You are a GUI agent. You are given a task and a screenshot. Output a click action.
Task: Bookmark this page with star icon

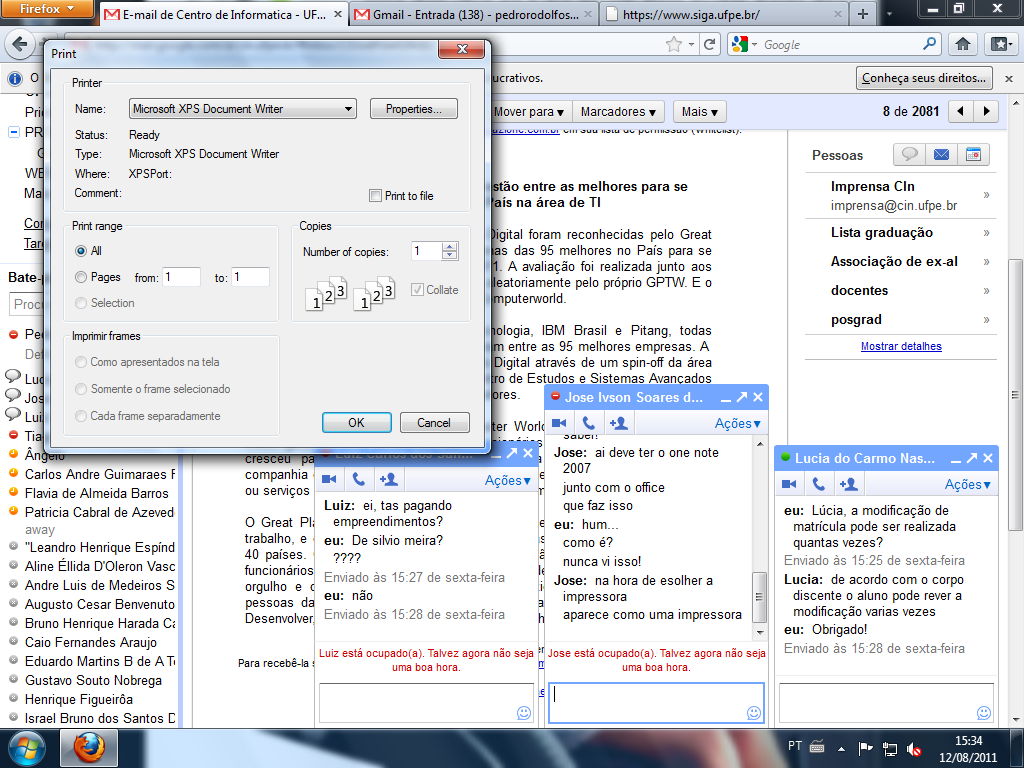673,44
